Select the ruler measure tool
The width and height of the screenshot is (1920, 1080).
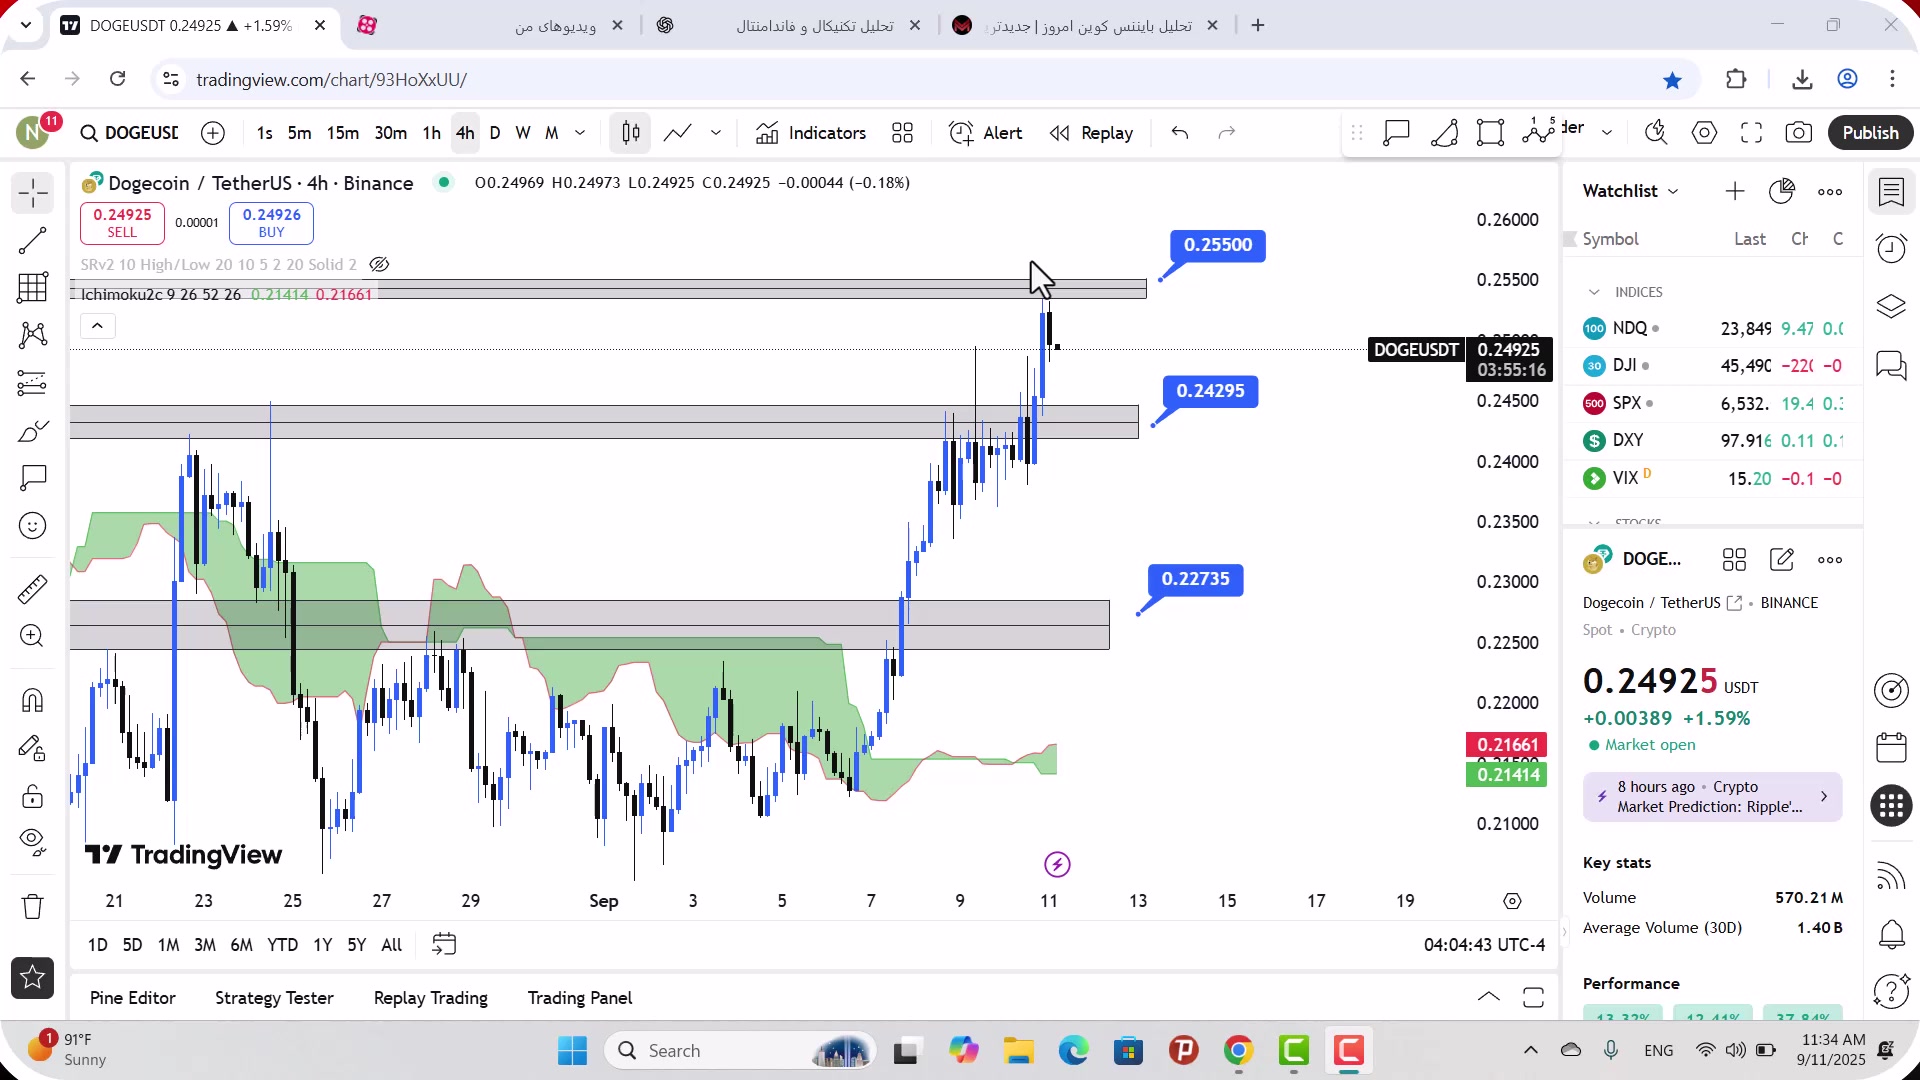[x=32, y=589]
